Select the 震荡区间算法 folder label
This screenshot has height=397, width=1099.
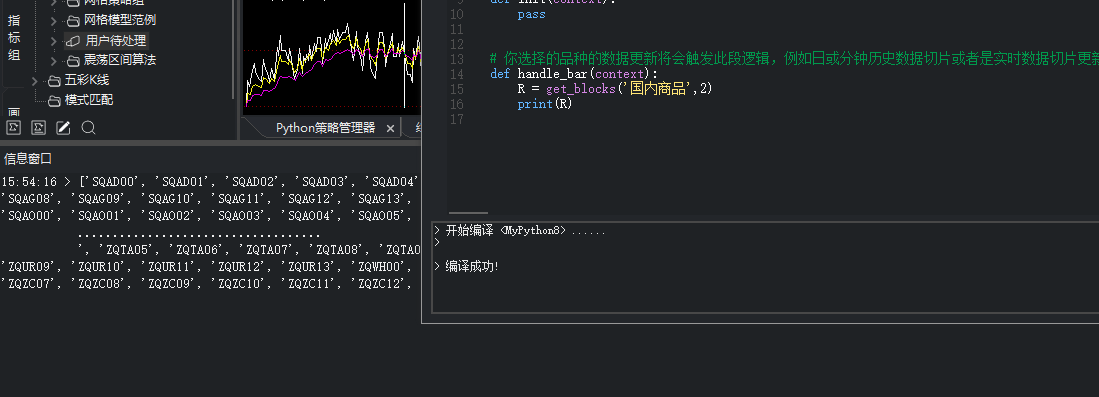click(x=120, y=60)
